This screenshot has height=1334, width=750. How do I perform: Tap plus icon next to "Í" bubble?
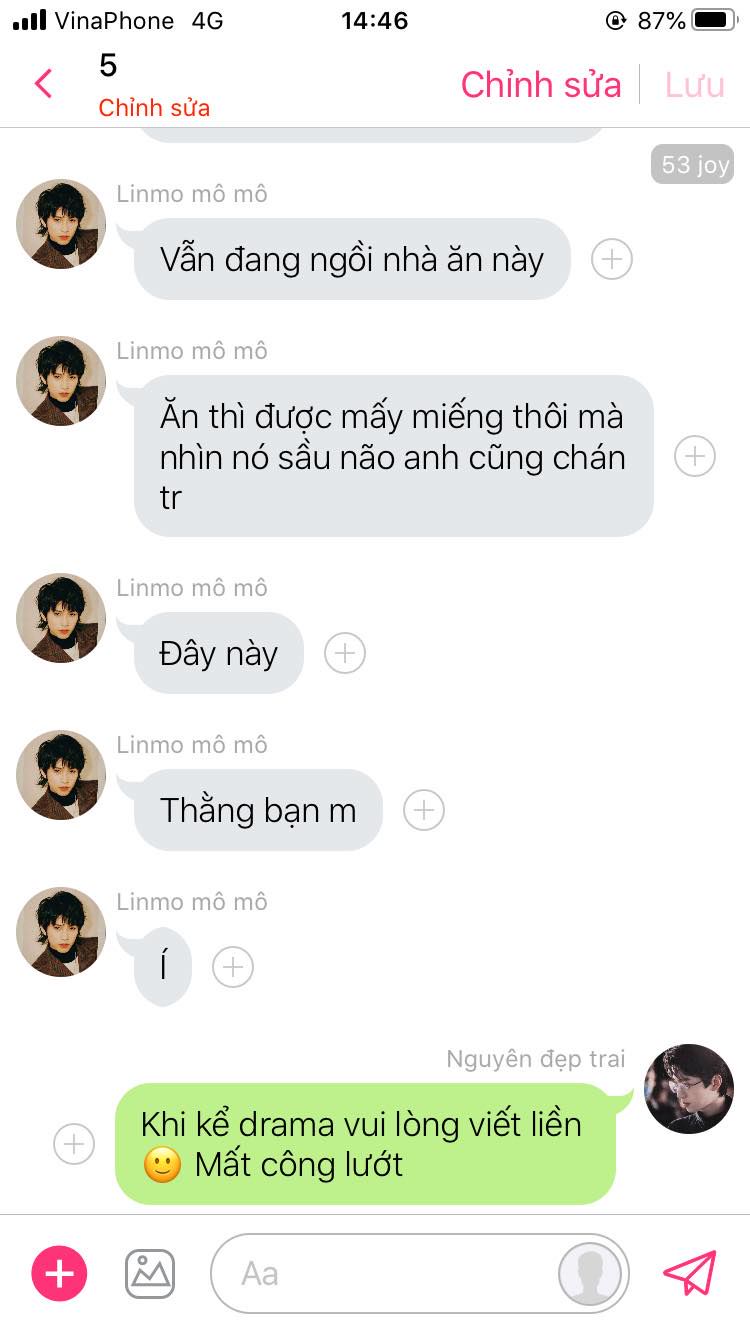(x=233, y=967)
